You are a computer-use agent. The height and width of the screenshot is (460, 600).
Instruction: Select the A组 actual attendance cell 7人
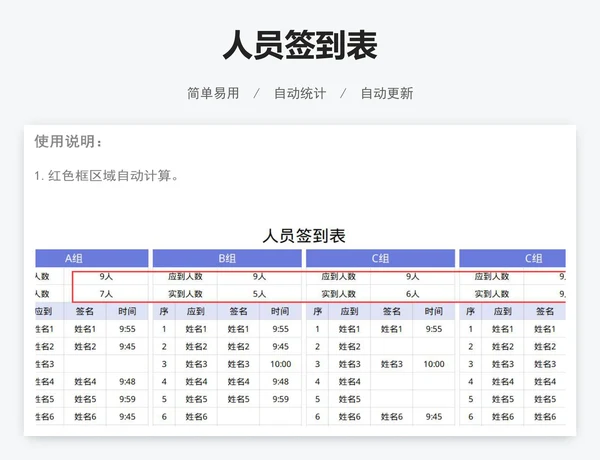pos(106,294)
